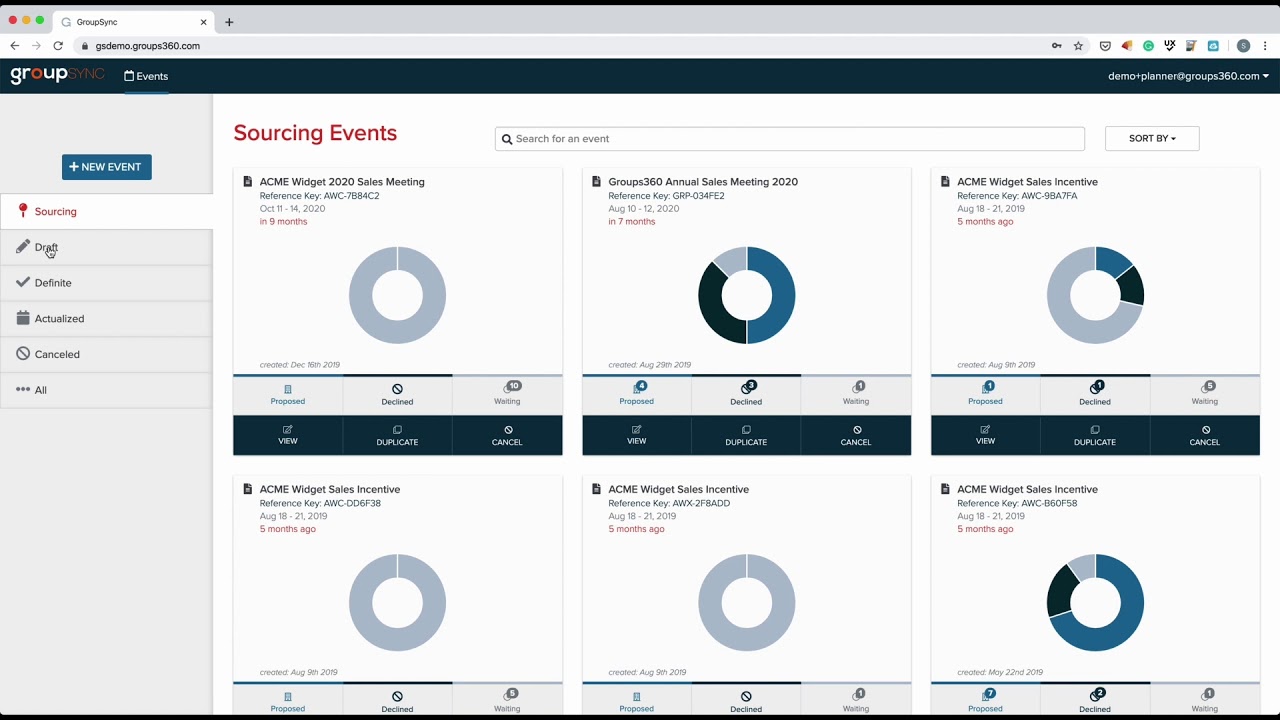Click Waiting for event AWC-9BA7FA
This screenshot has height=720, width=1280.
[x=1205, y=395]
